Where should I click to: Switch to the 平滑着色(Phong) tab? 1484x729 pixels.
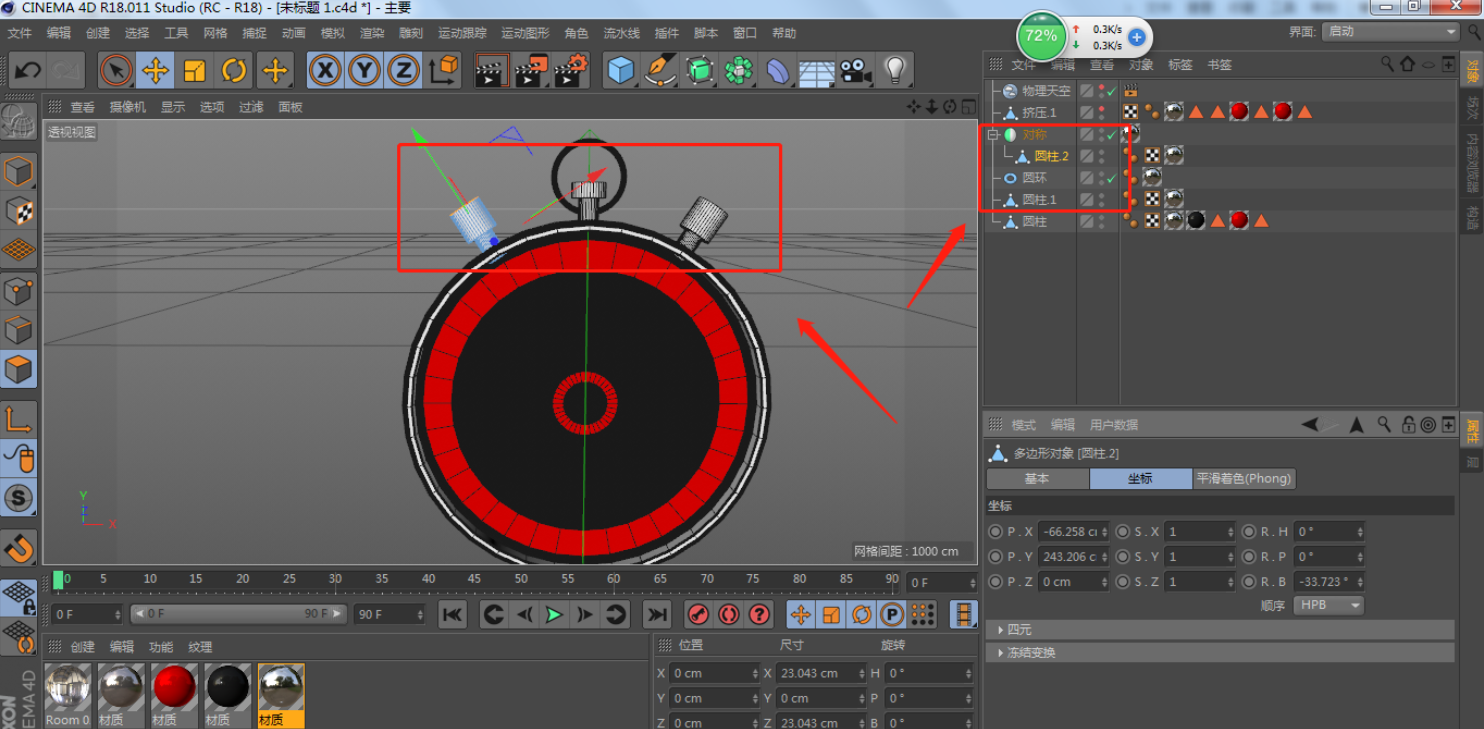pyautogui.click(x=1245, y=478)
